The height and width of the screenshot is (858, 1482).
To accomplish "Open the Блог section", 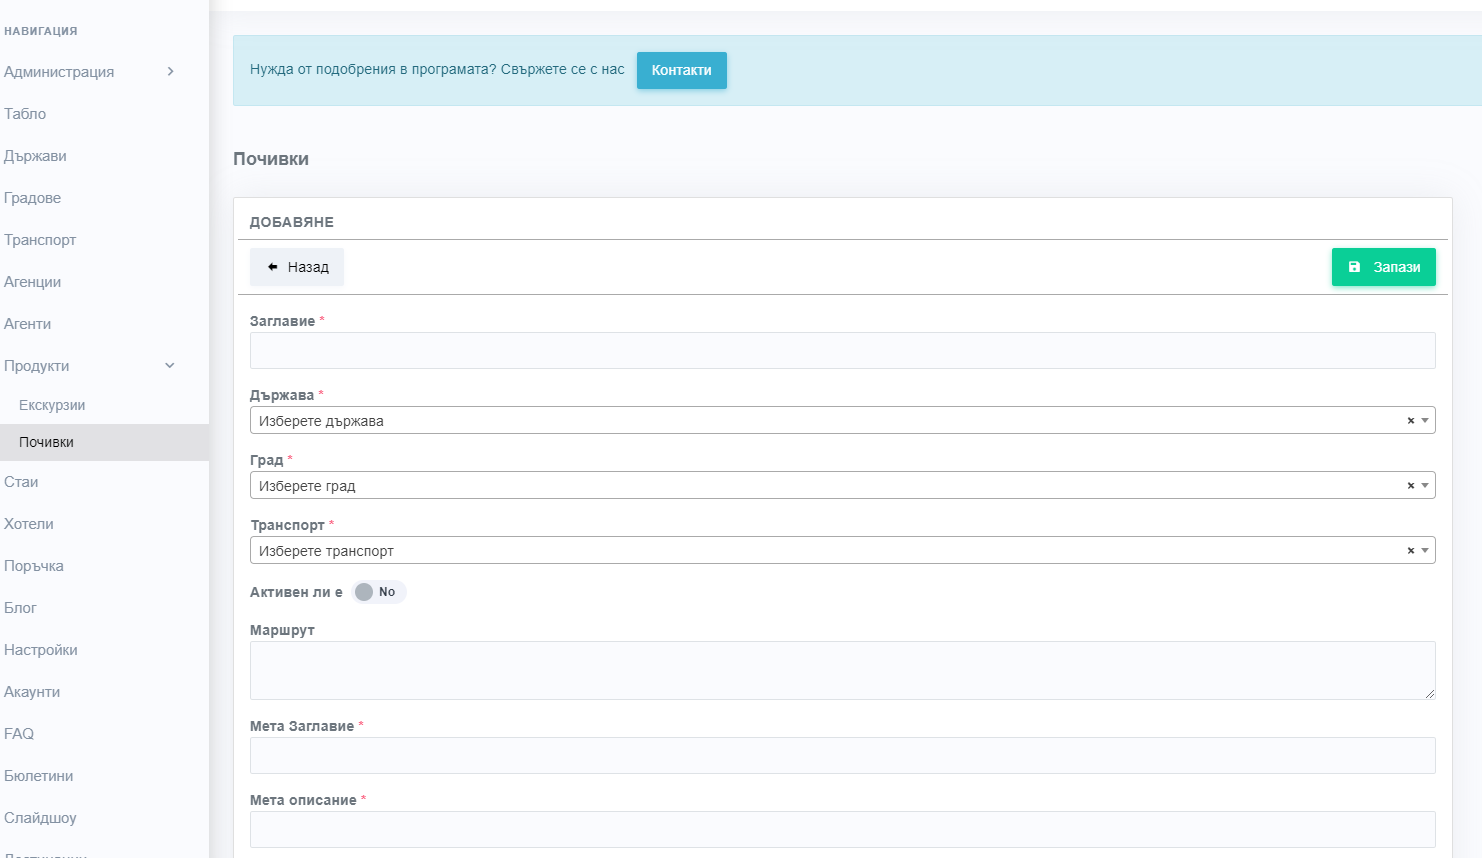I will pos(20,608).
